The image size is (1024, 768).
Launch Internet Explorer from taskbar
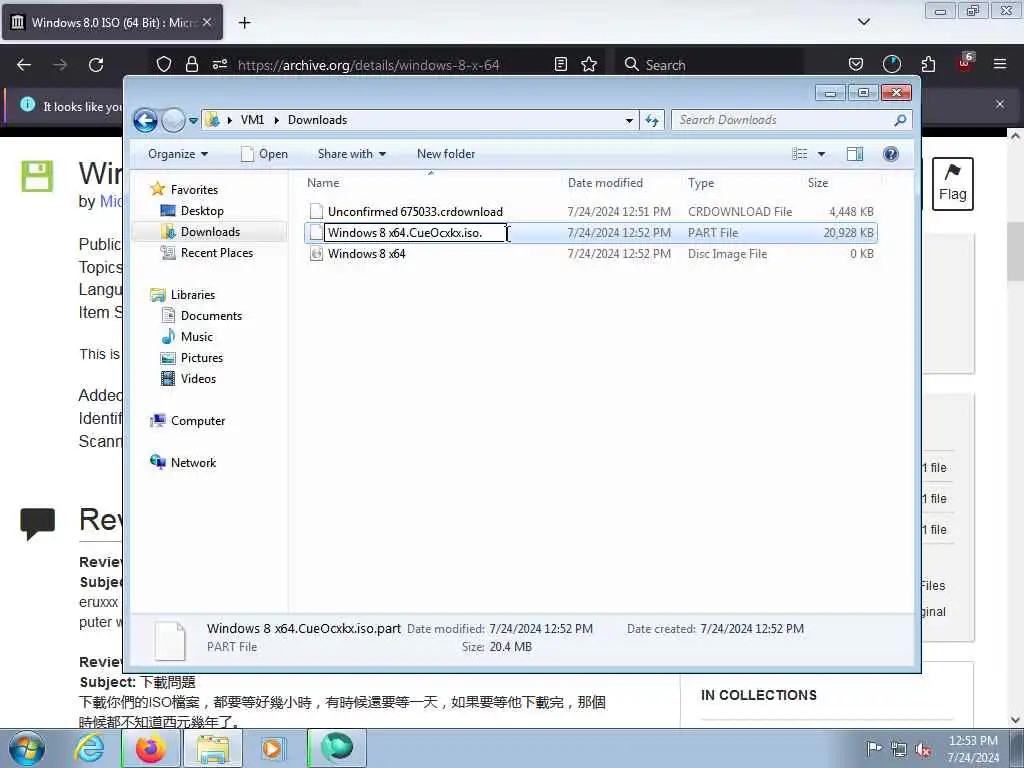tap(89, 748)
